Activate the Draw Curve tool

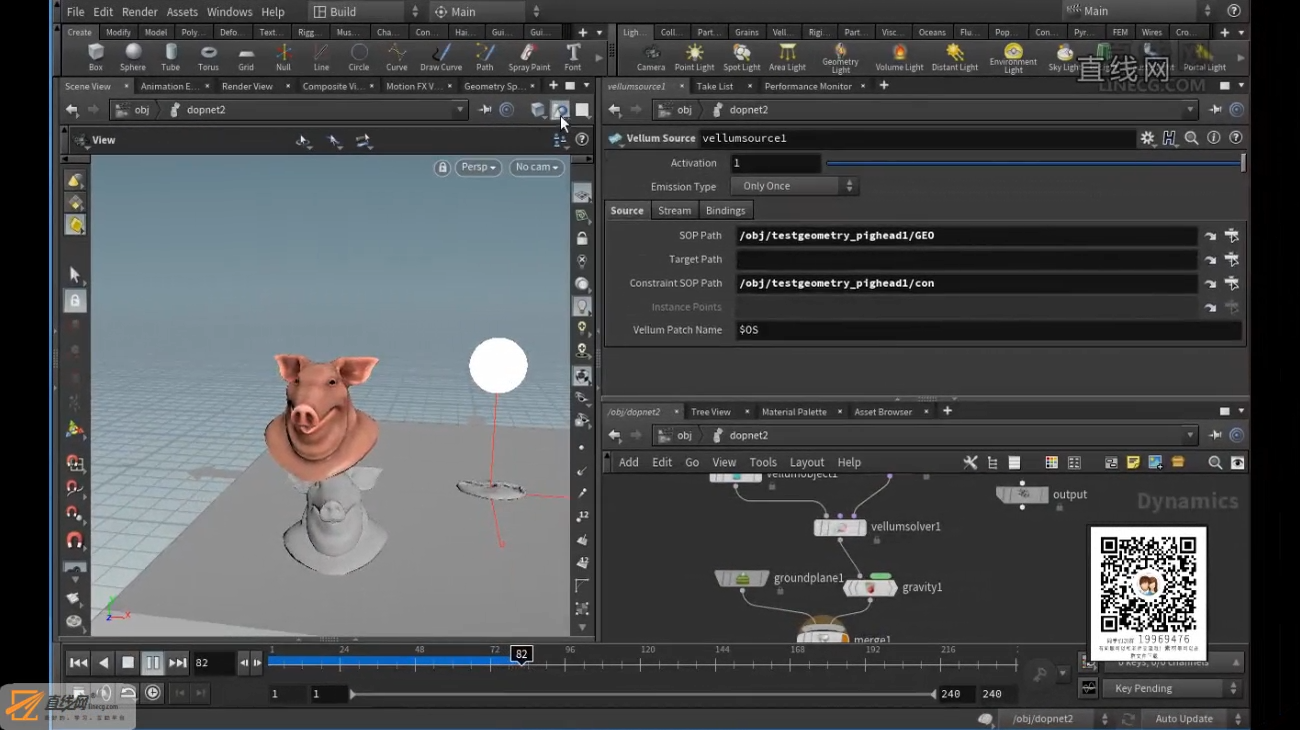click(x=441, y=57)
